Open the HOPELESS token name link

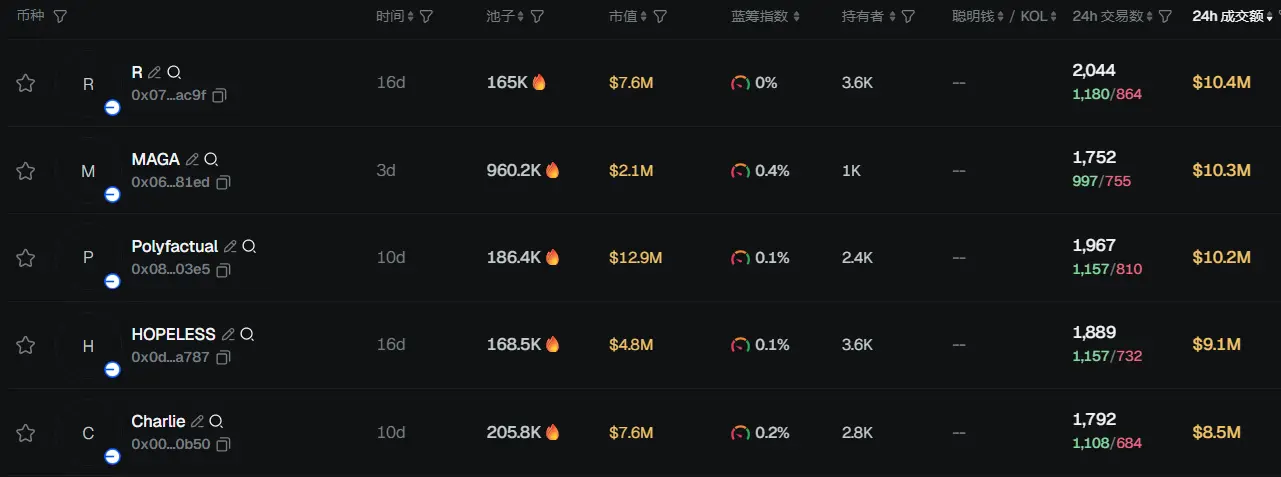[x=173, y=335]
